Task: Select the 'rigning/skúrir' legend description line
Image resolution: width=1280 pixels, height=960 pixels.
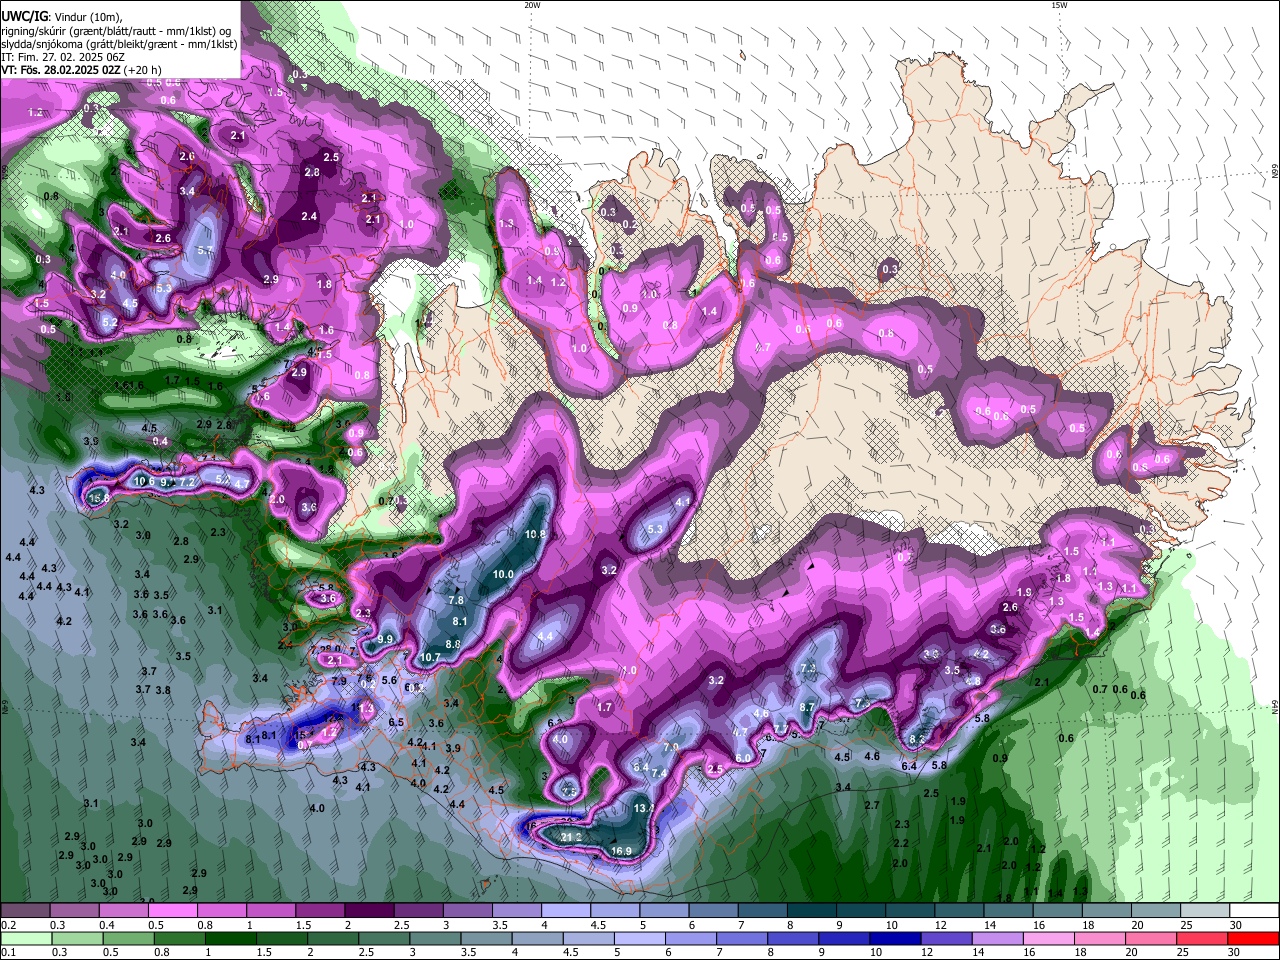Action: click(x=116, y=30)
